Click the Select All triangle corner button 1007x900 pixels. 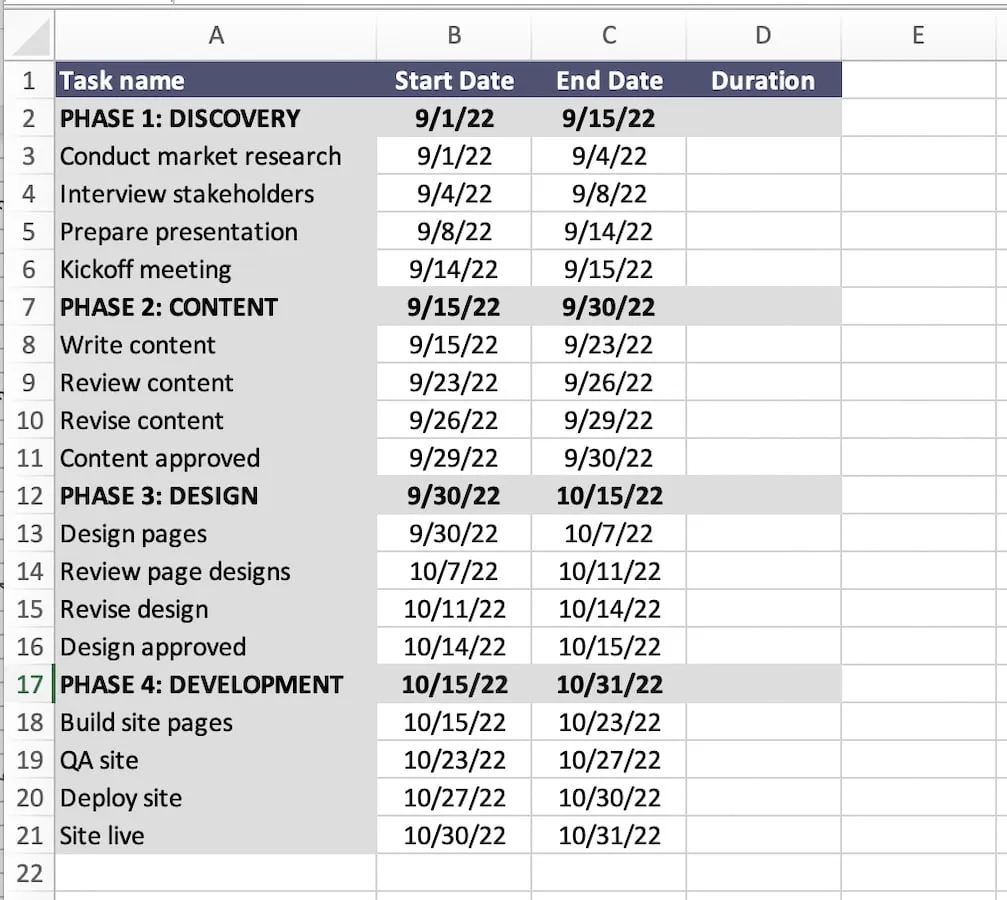(x=29, y=35)
